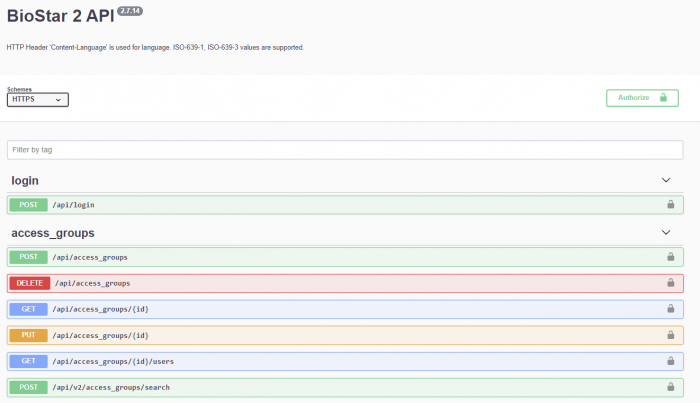Click lock icon on GET /api/access_groups/{id}/users row

click(x=671, y=361)
